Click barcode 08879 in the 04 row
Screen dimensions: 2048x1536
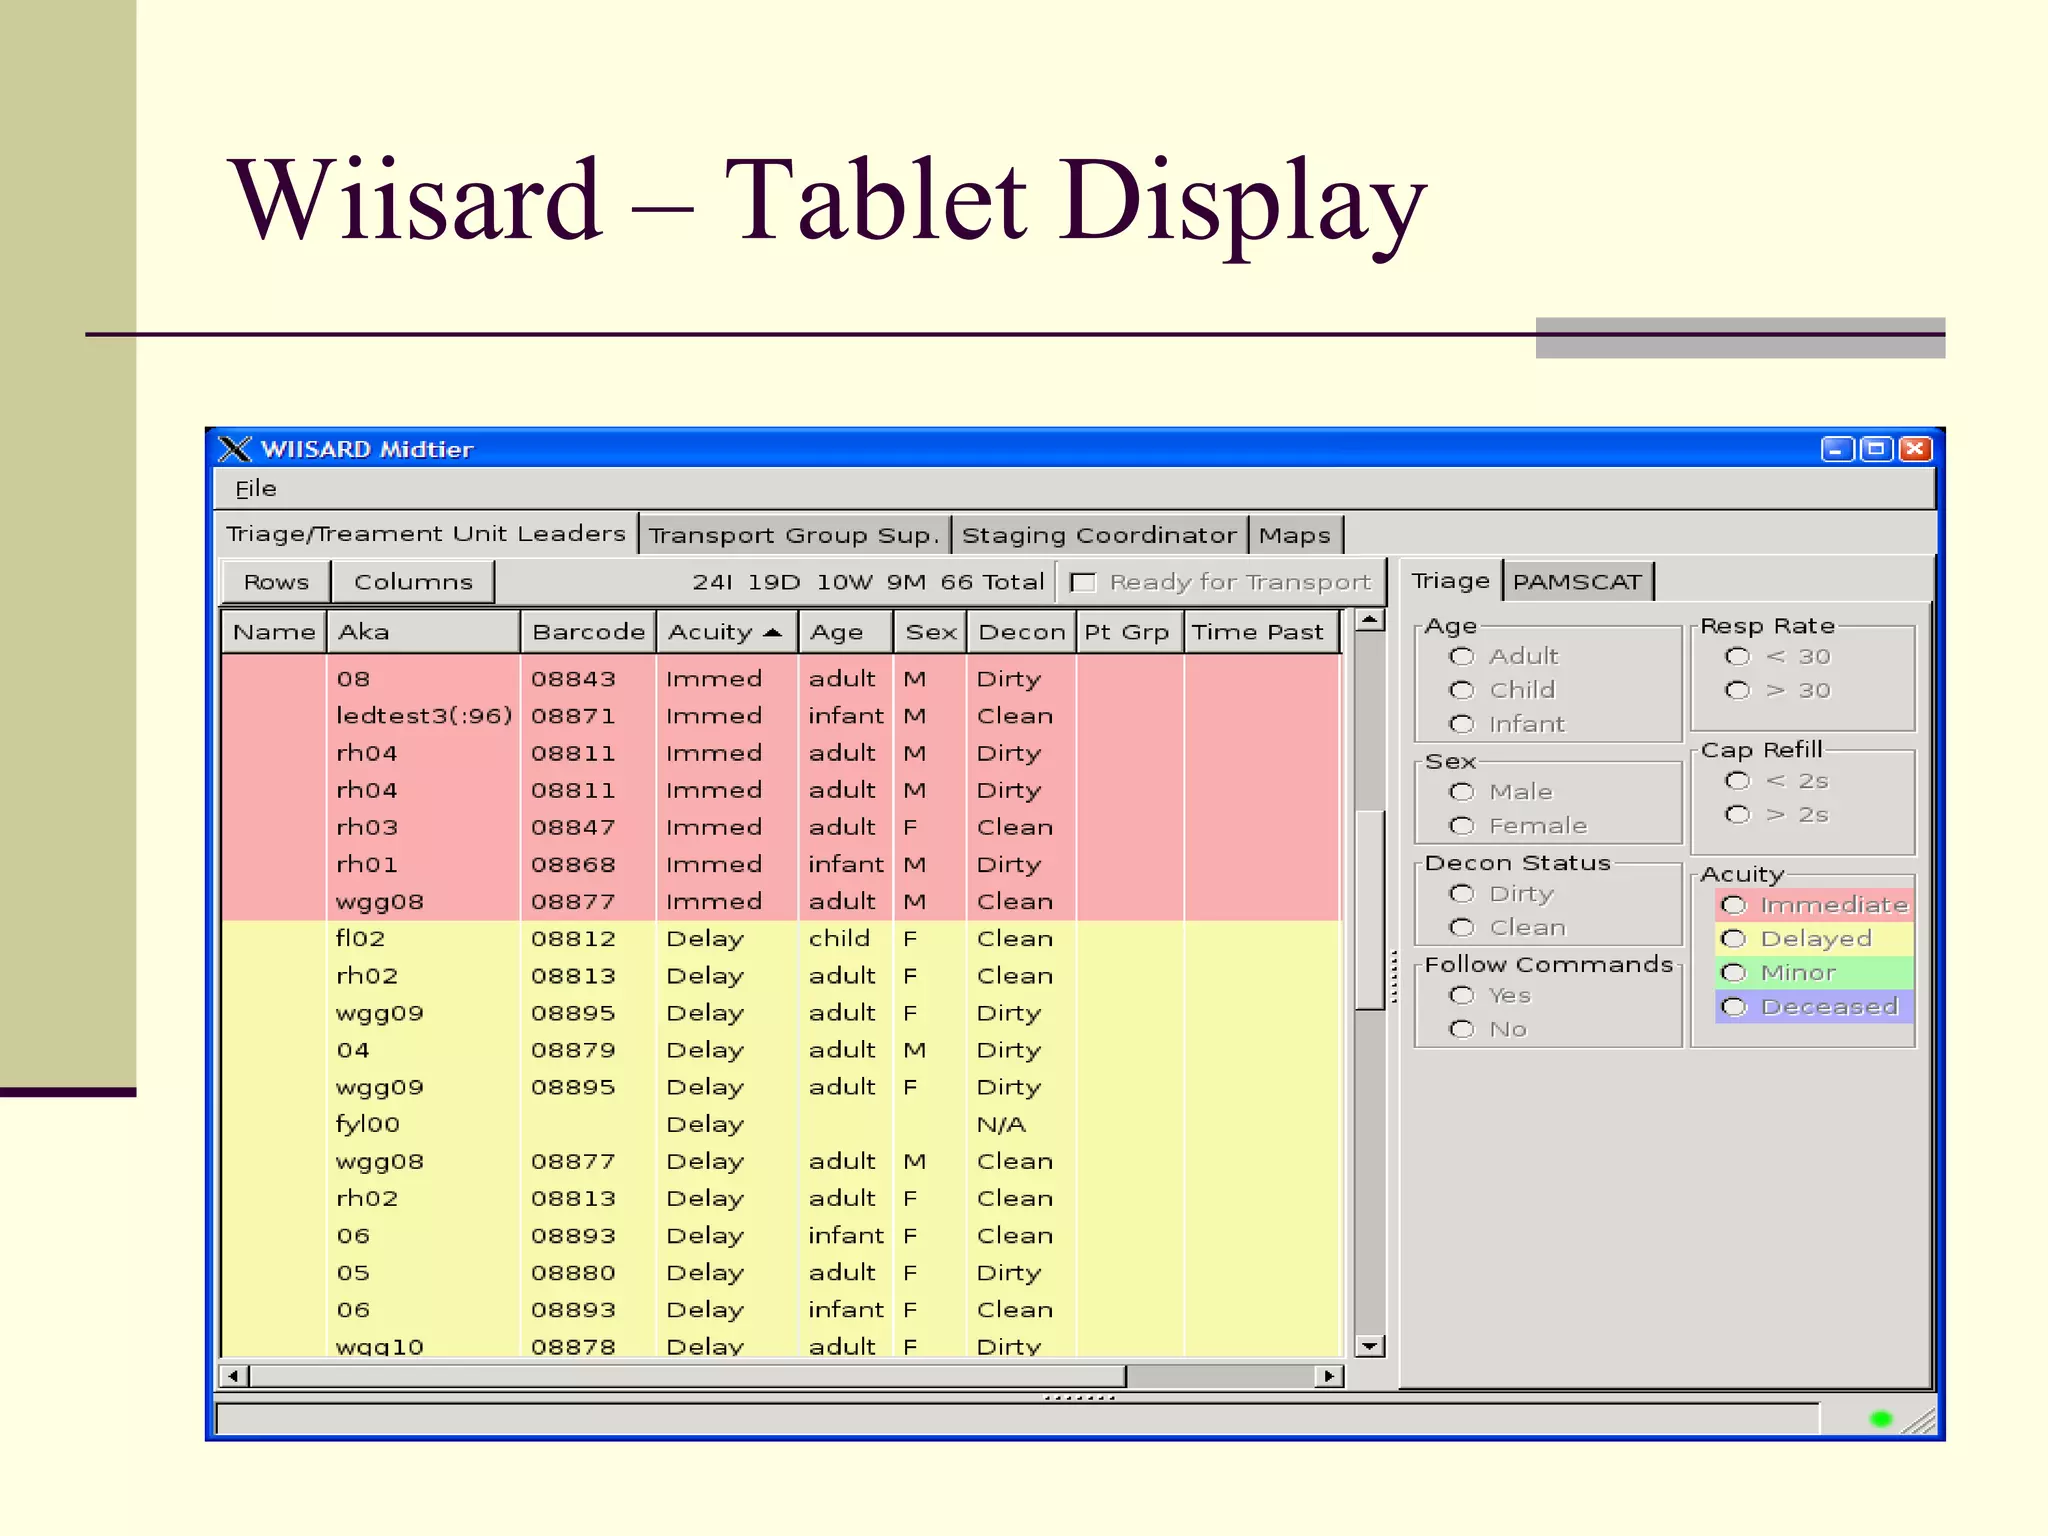(x=573, y=1050)
